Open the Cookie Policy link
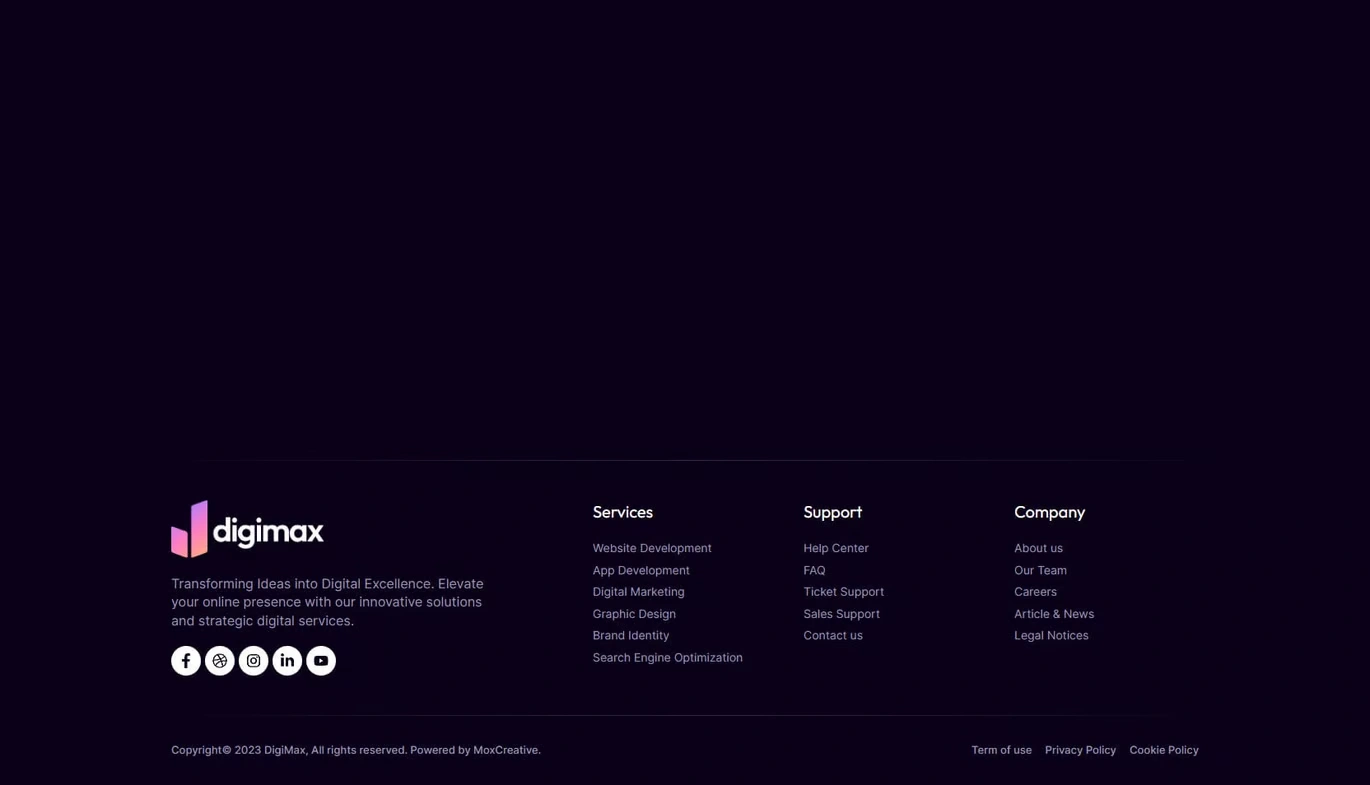 point(1164,750)
